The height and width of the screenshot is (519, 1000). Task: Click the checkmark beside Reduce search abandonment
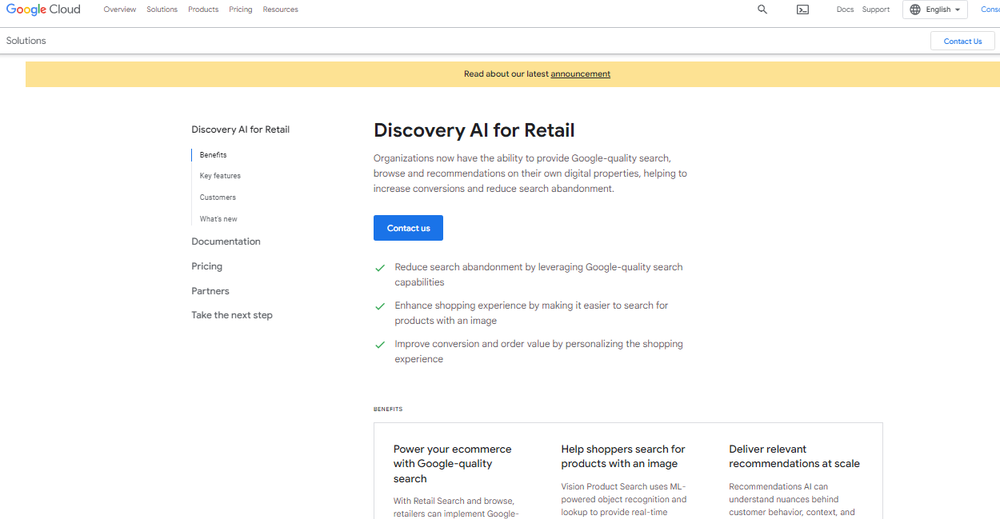(x=380, y=268)
